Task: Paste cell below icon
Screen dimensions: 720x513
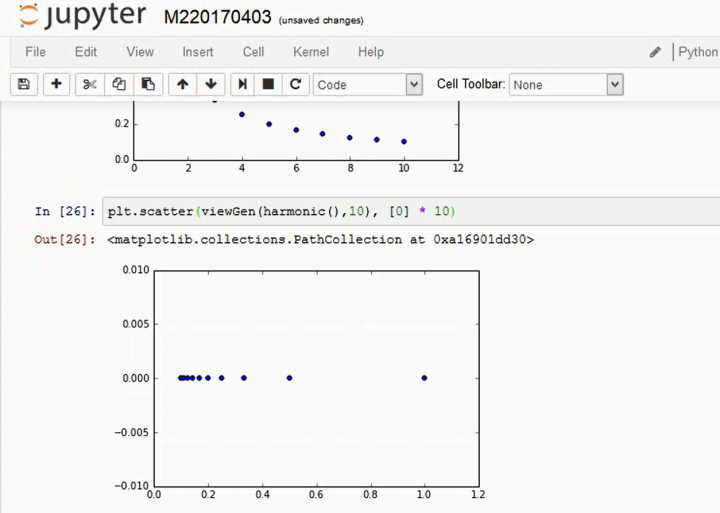Action: (x=148, y=85)
